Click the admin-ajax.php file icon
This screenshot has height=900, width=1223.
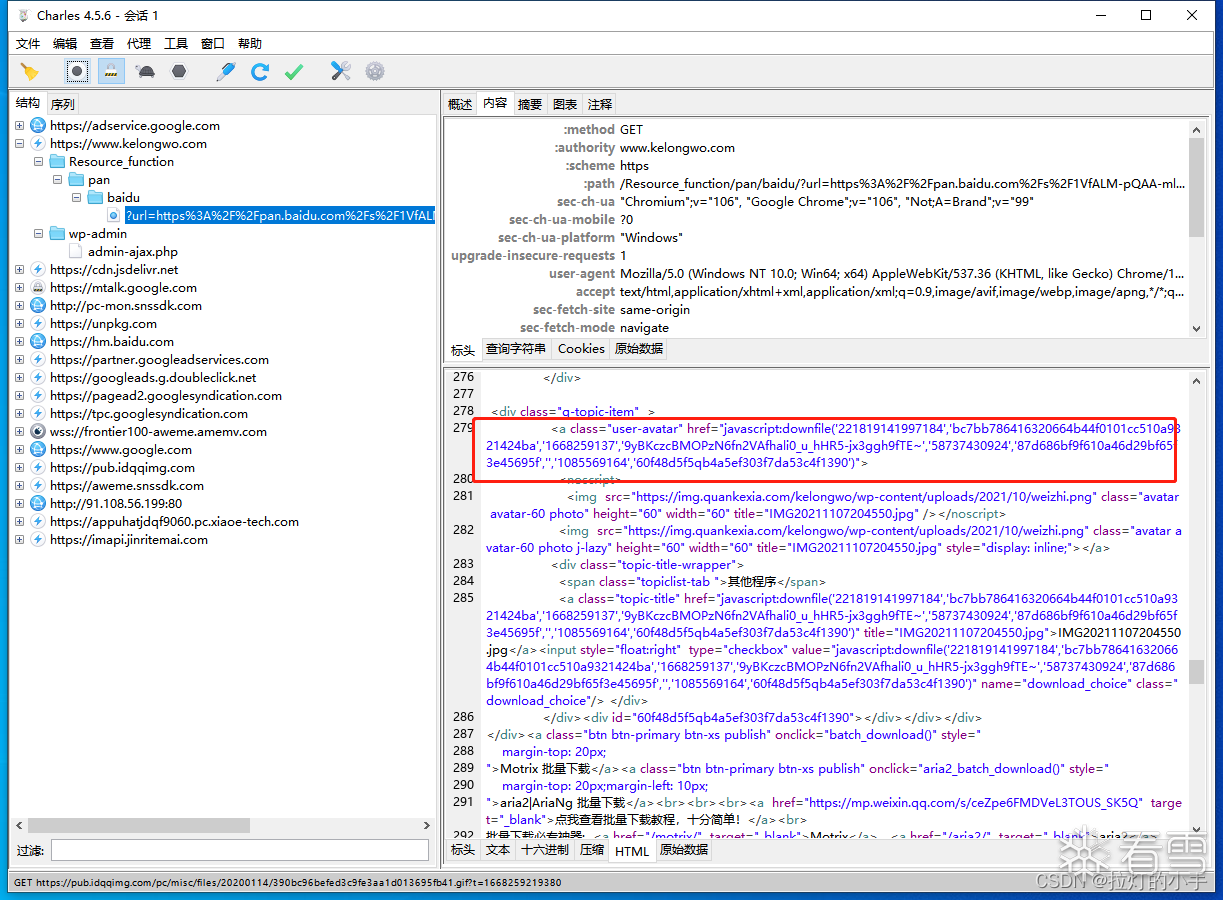77,252
